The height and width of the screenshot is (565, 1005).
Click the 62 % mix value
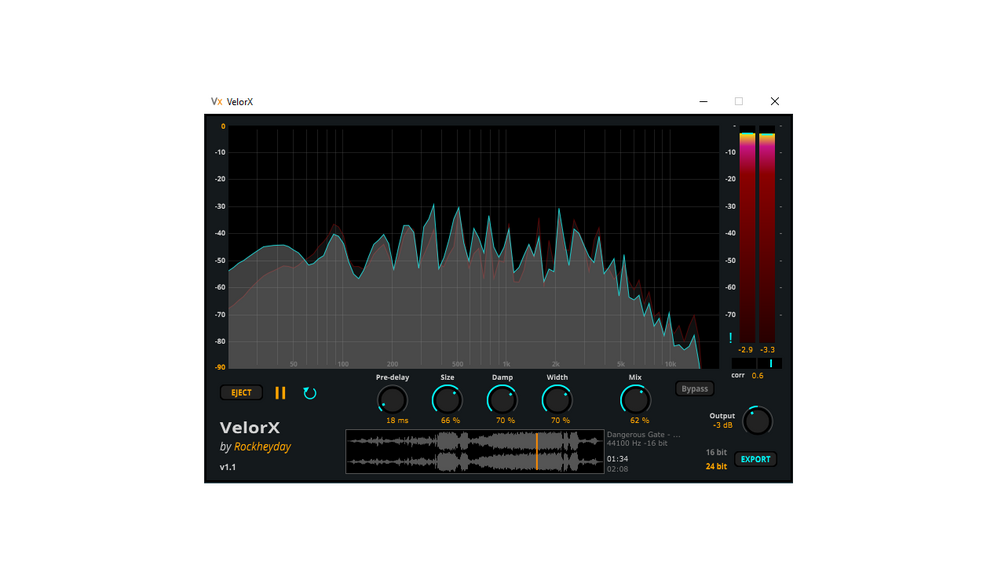[640, 420]
